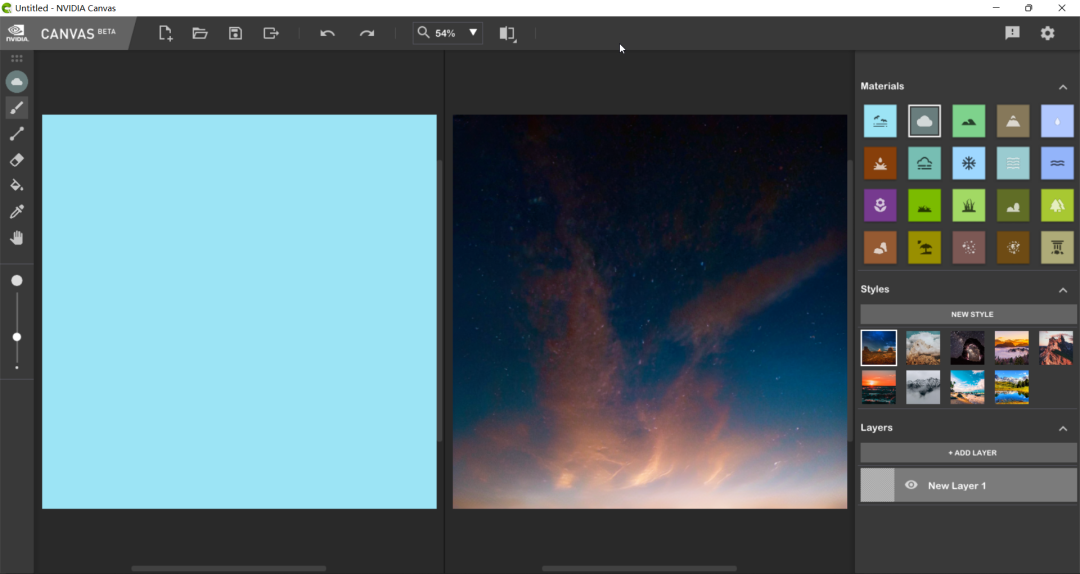Undo the last action
Image resolution: width=1080 pixels, height=574 pixels.
327,33
